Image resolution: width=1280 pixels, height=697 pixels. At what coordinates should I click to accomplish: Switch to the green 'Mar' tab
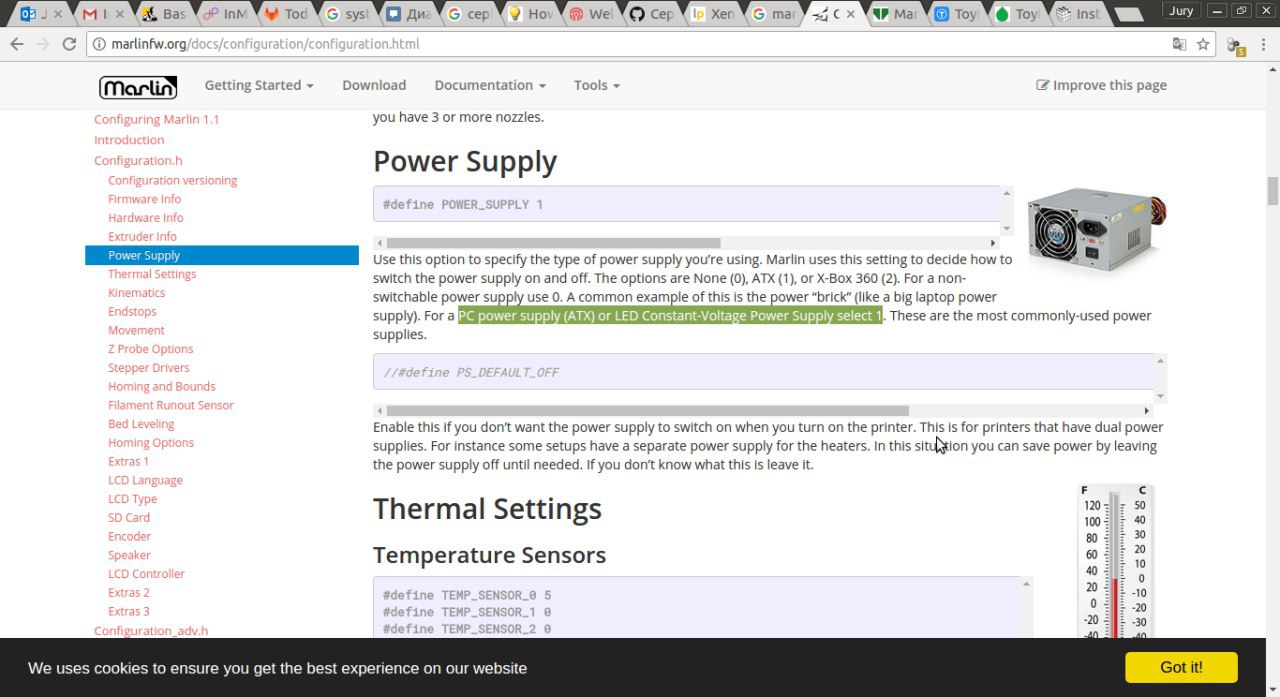pyautogui.click(x=895, y=14)
